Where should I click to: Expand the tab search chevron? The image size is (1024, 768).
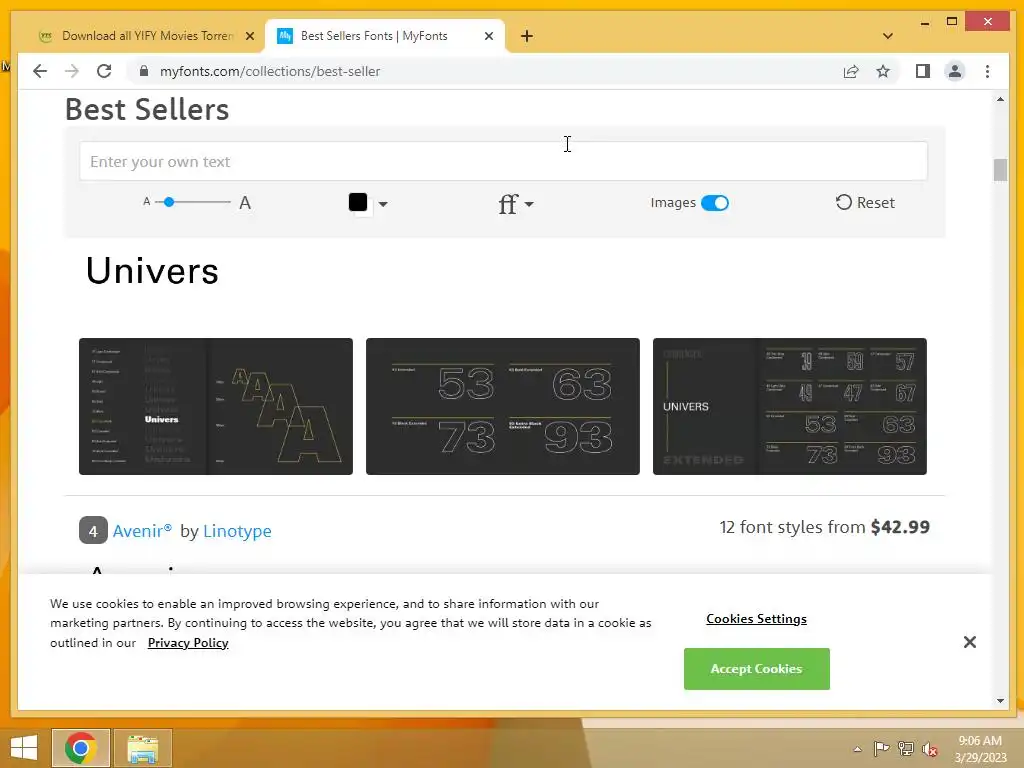pos(888,36)
